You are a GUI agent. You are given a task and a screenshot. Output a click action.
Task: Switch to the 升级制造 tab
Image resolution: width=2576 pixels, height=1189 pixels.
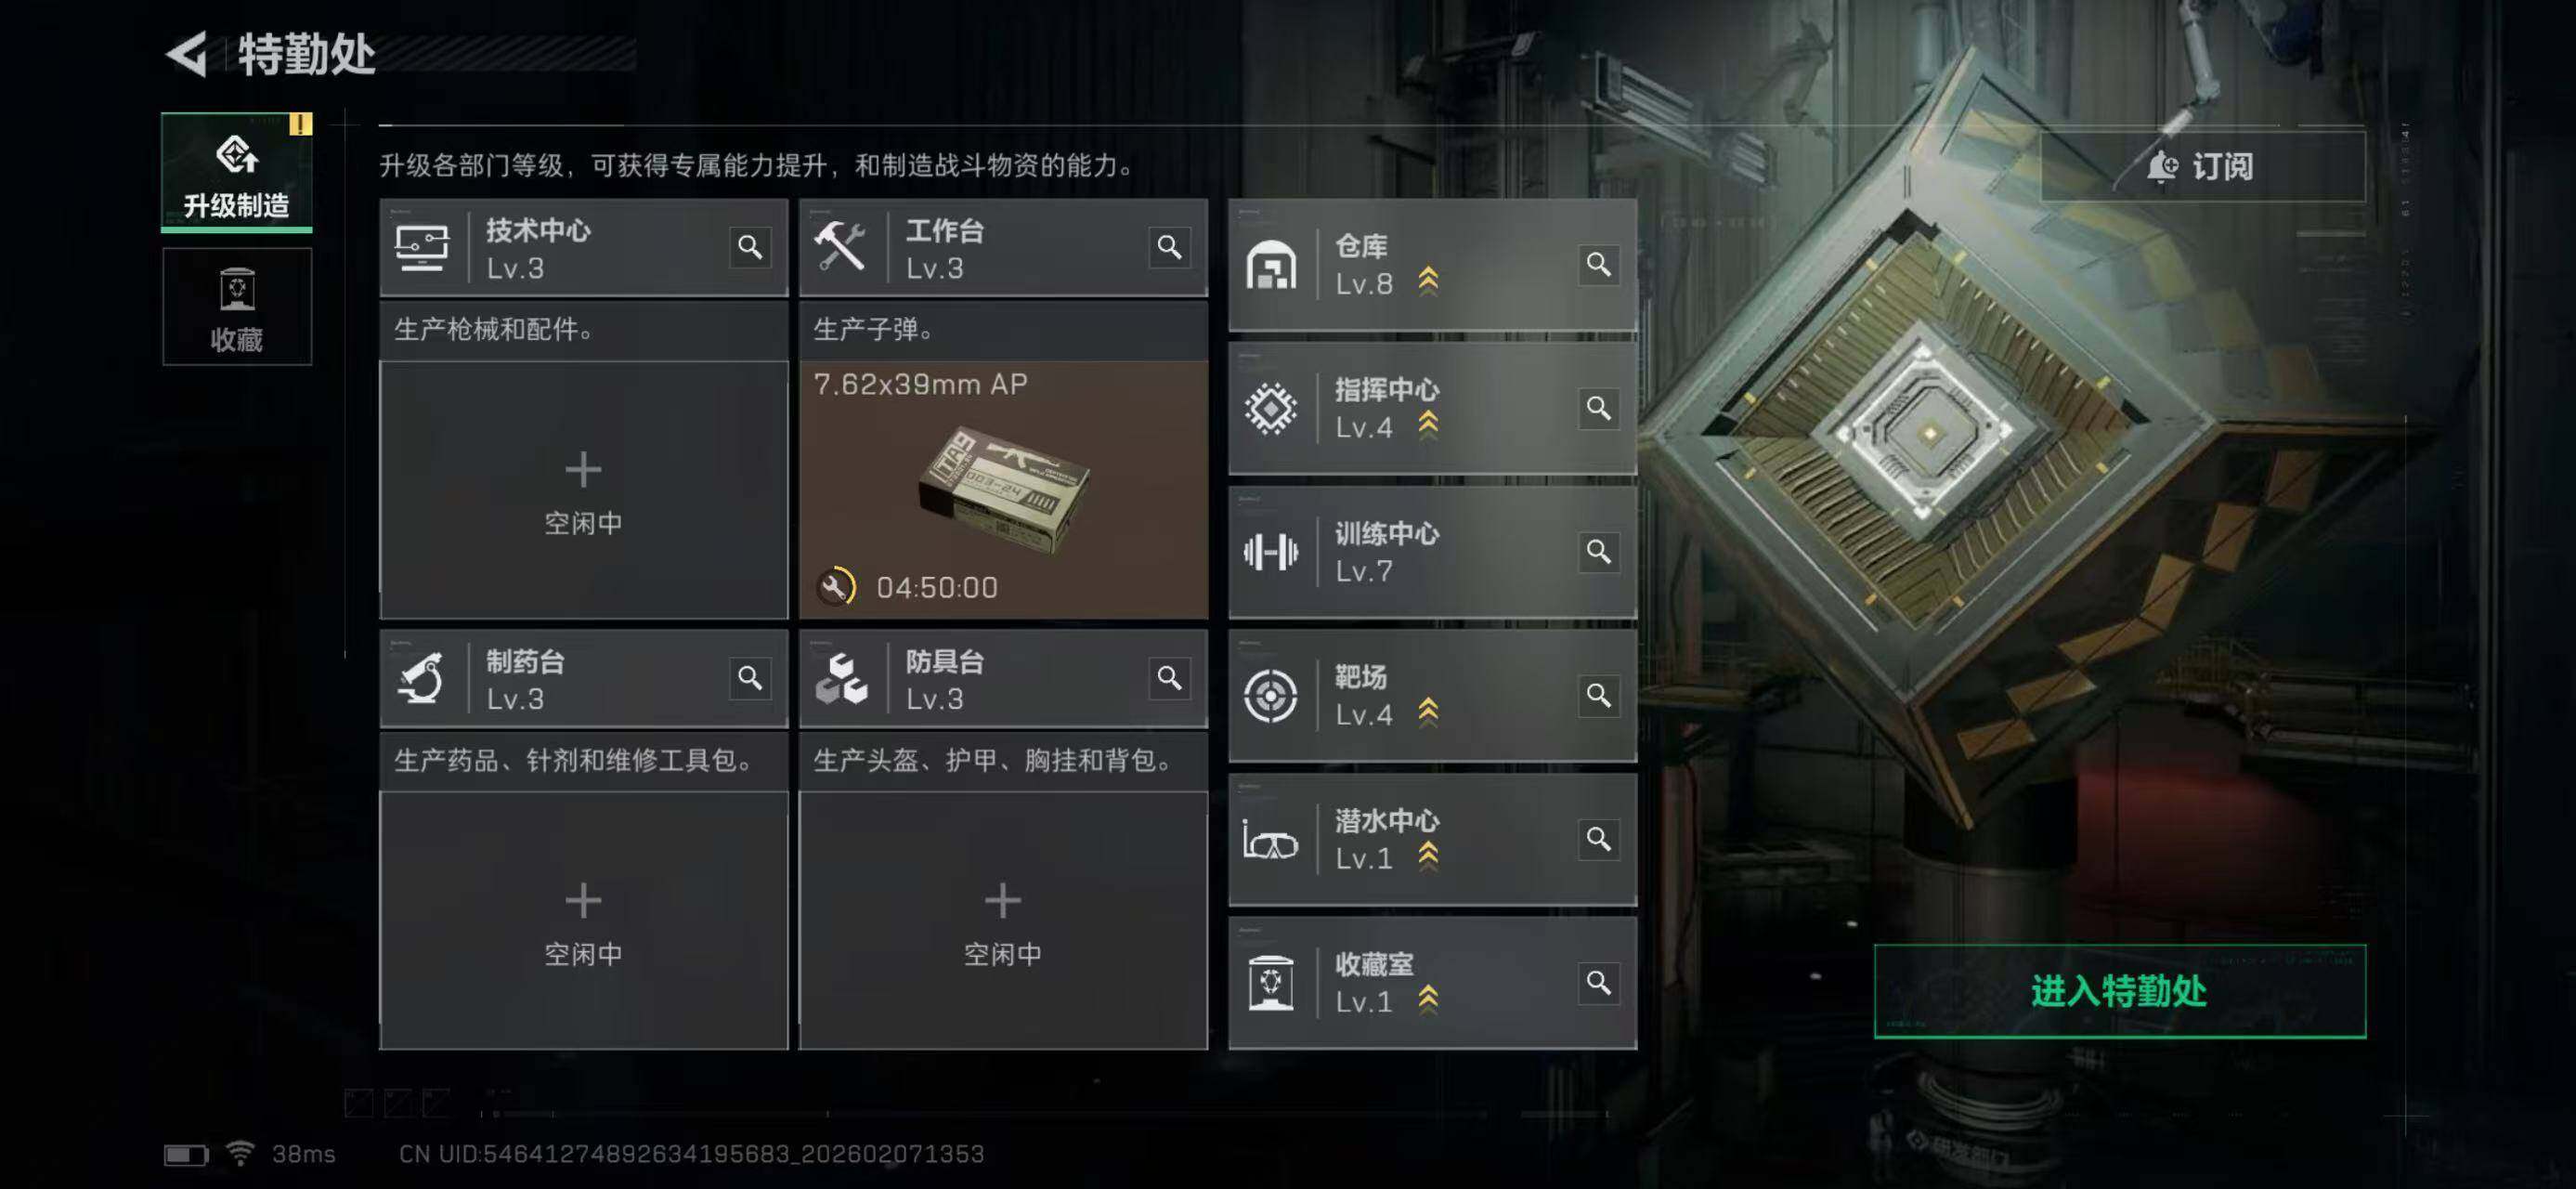pyautogui.click(x=237, y=172)
